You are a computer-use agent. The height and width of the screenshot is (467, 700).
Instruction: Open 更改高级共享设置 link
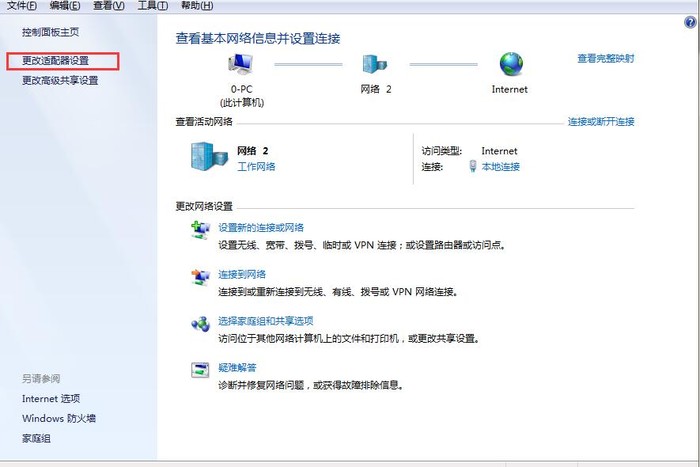[x=60, y=81]
